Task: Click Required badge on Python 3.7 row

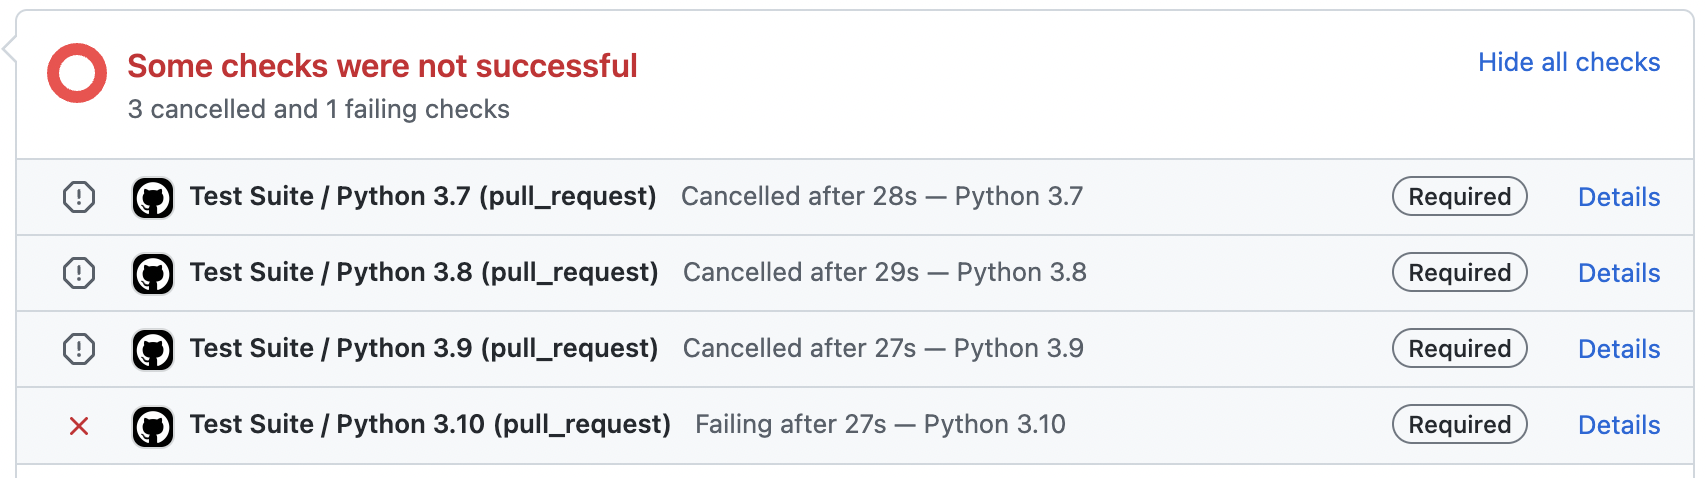Action: (x=1460, y=196)
